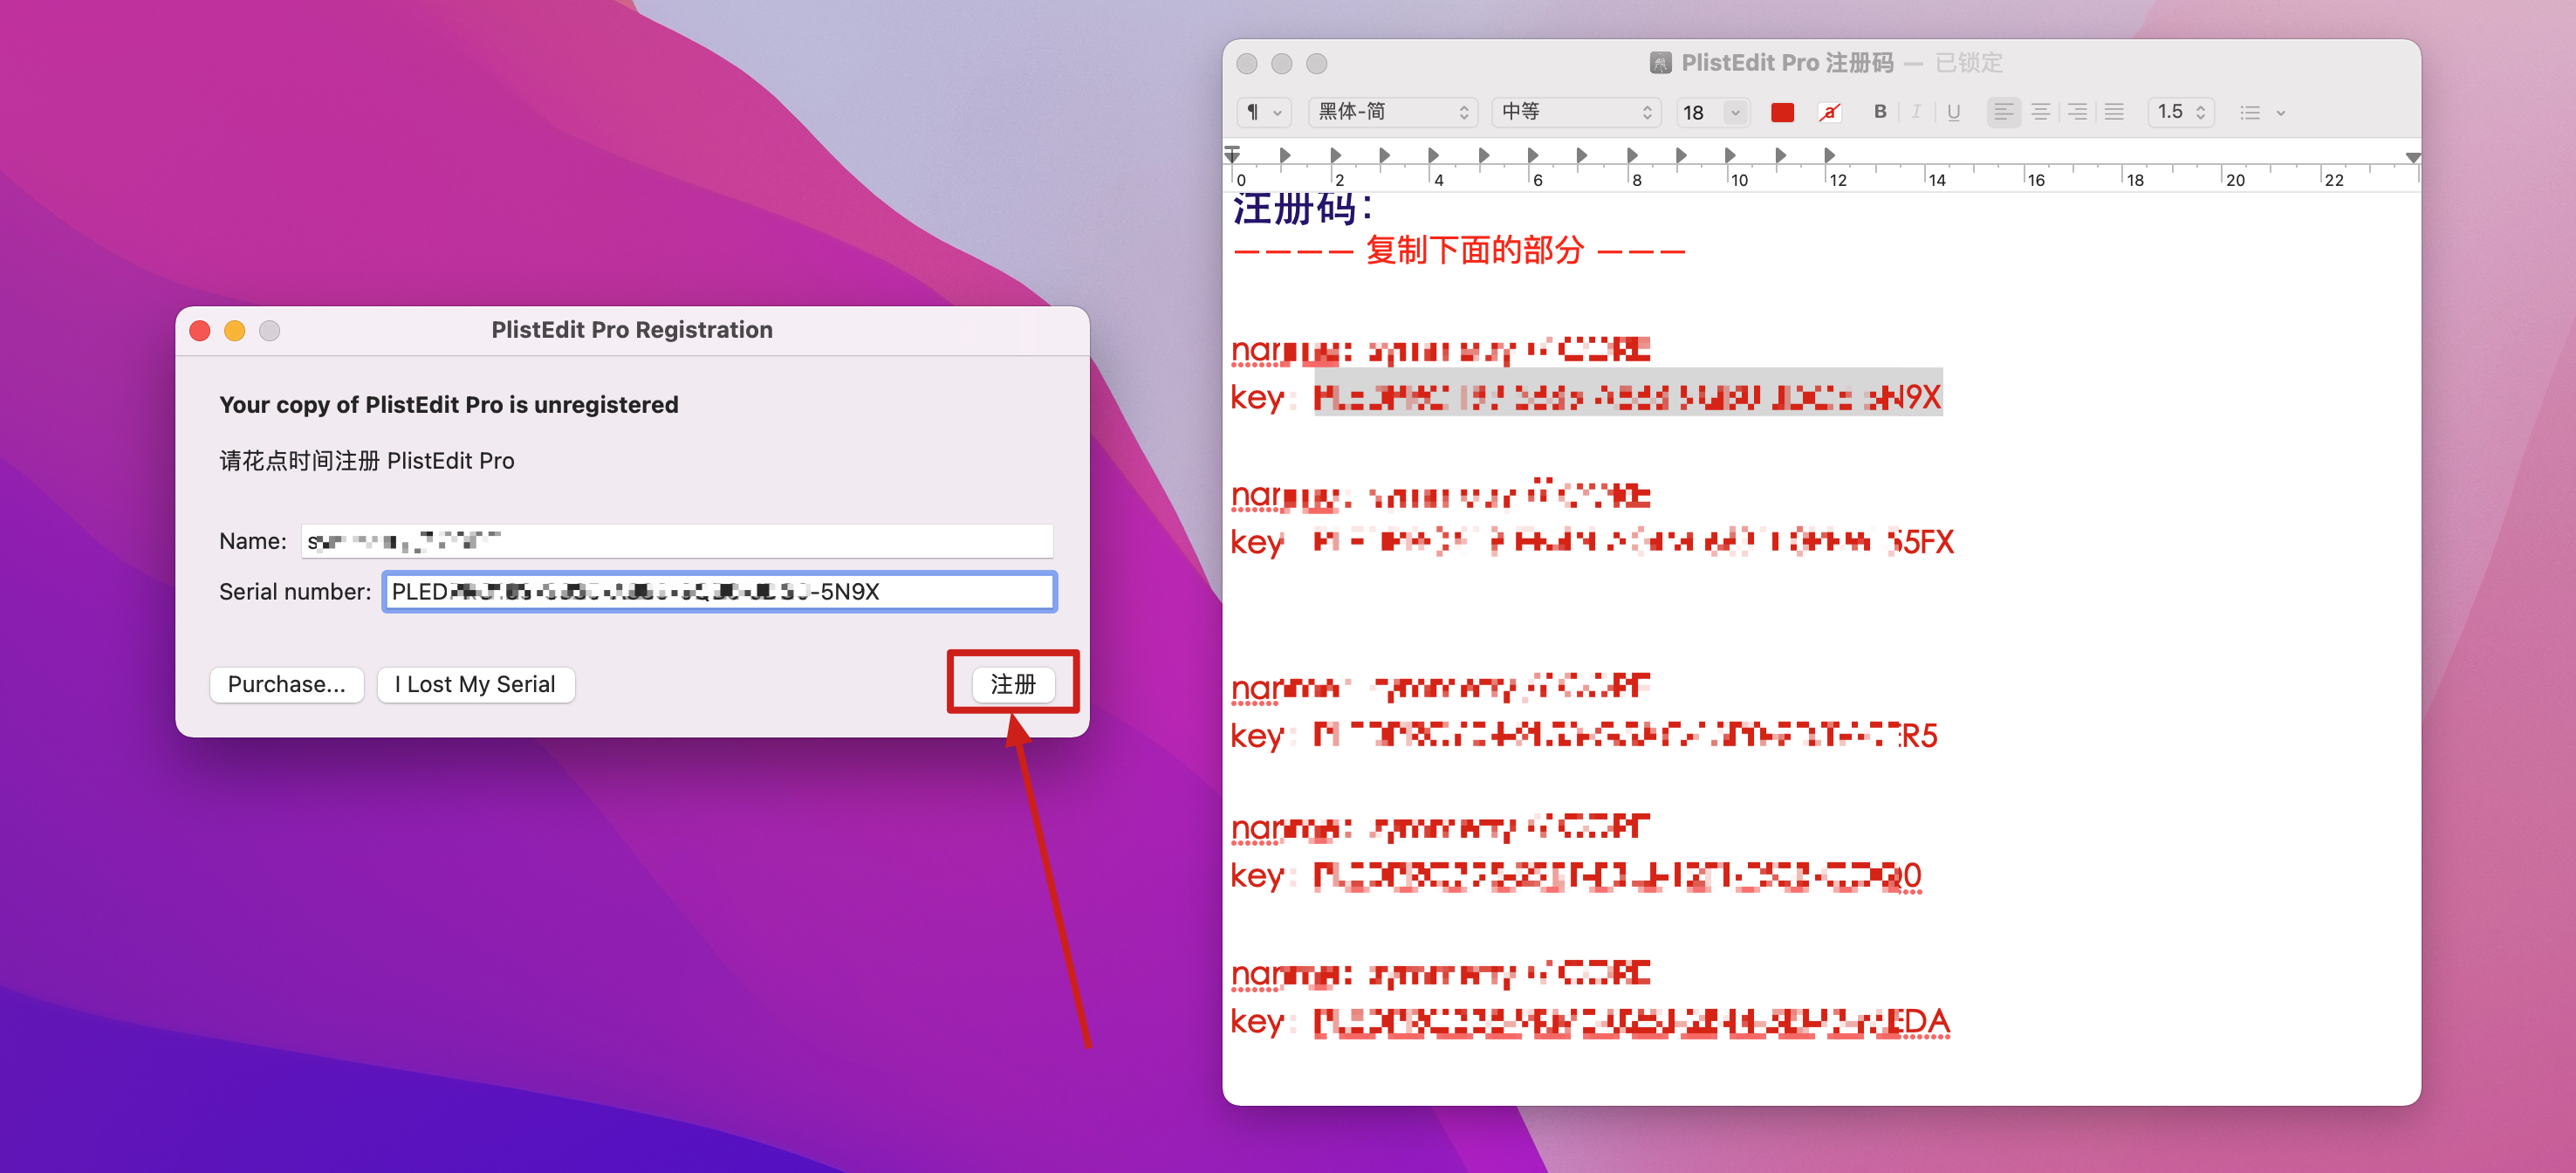This screenshot has width=2576, height=1173.
Task: Toggle bold formatting in TextEdit
Action: [1879, 112]
